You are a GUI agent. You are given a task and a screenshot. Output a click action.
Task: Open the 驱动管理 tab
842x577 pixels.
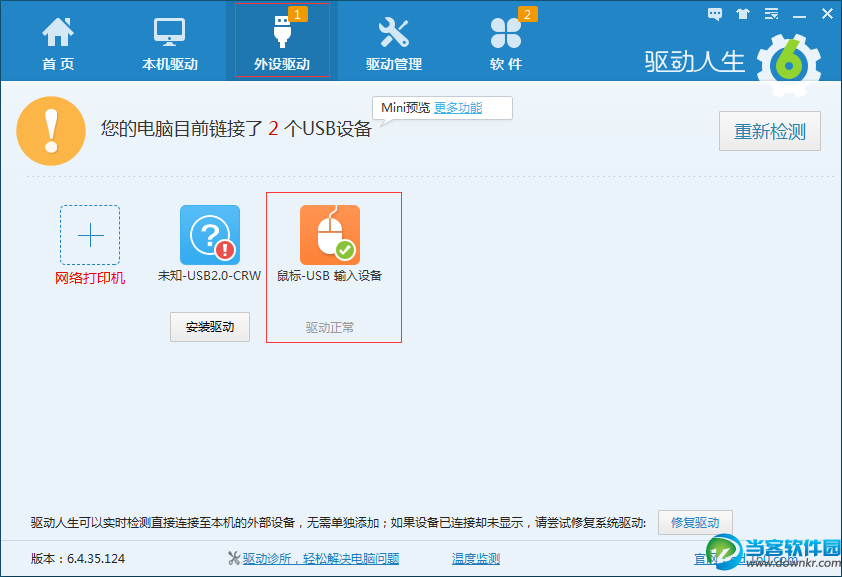pos(394,43)
